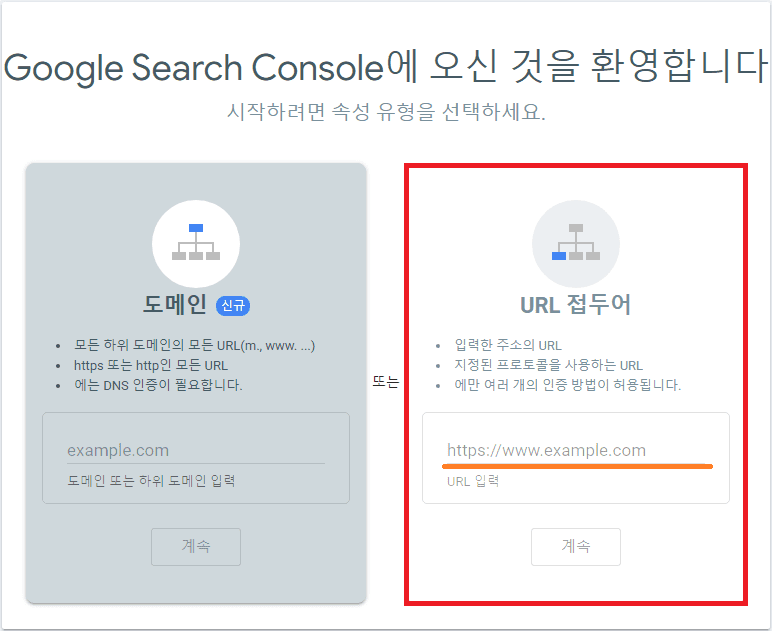Click text https 또는 http인 모든 URL
Screen dimensions: 772x631
click(151, 365)
